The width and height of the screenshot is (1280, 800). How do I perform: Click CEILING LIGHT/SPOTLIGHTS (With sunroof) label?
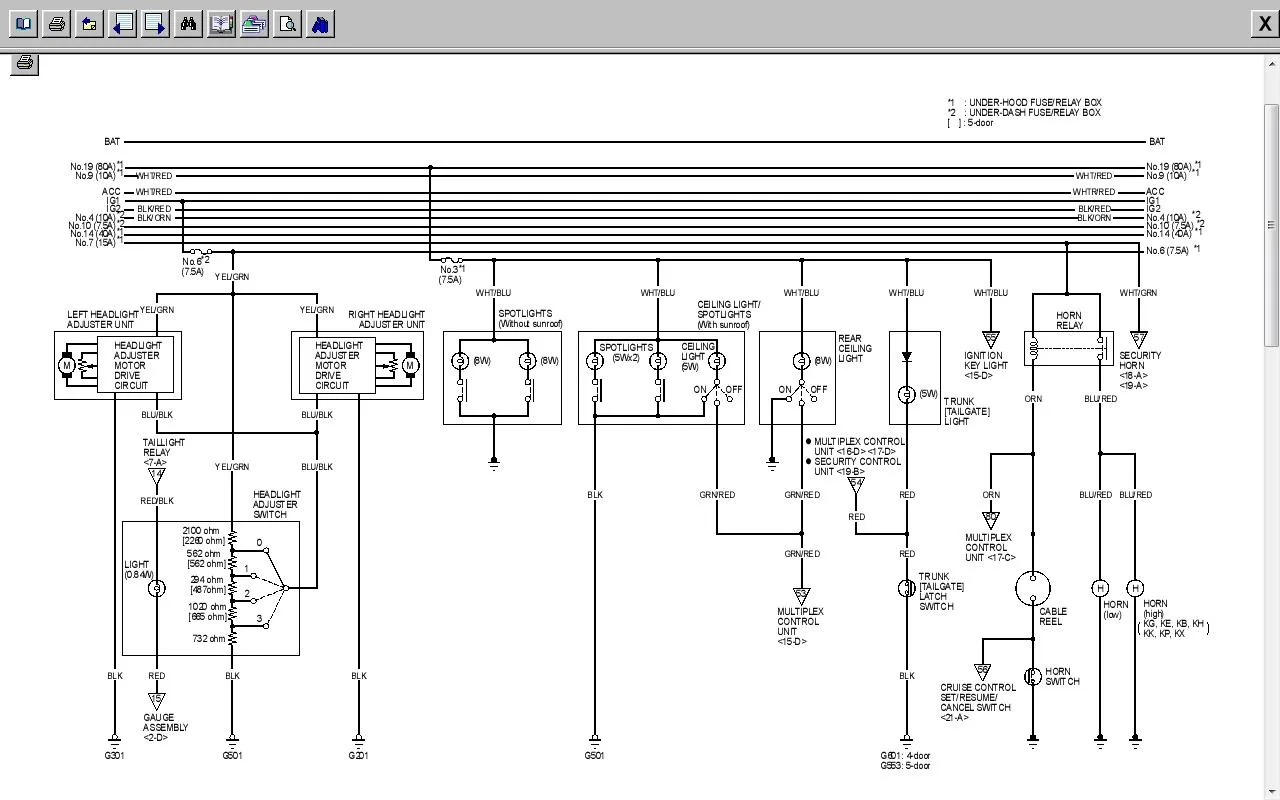pyautogui.click(x=729, y=314)
